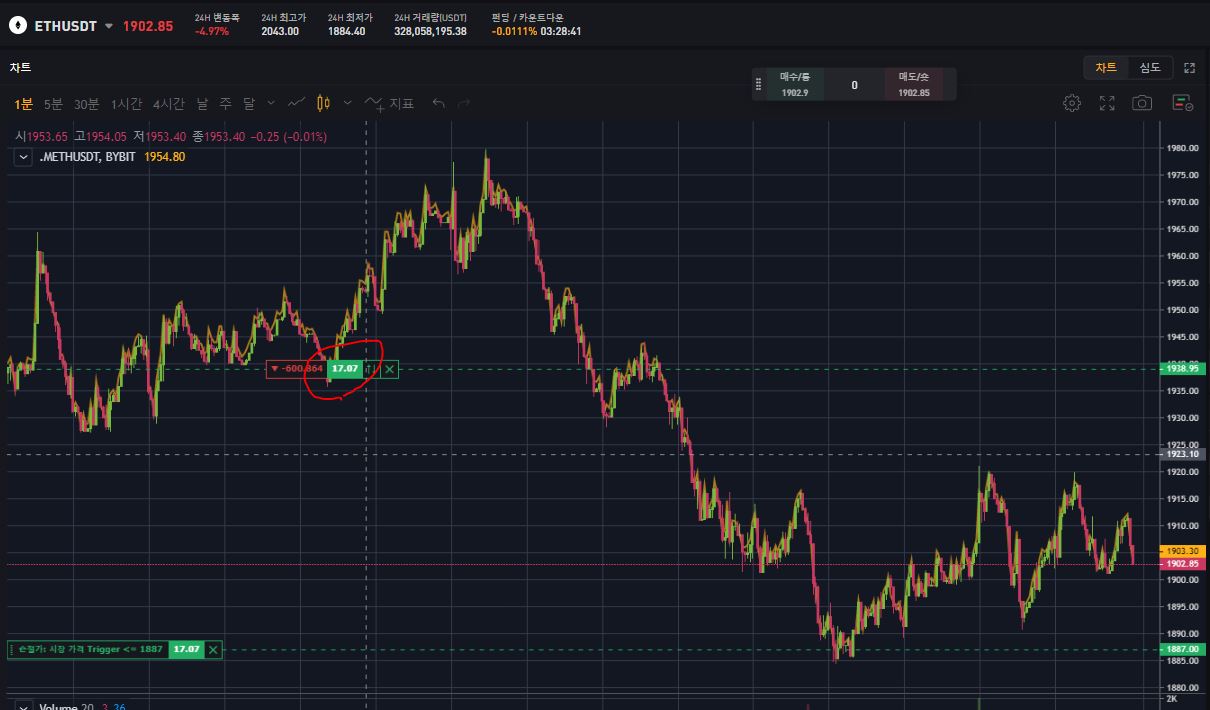The image size is (1210, 710).
Task: Take a chart snapshot with camera icon
Action: pos(1142,103)
